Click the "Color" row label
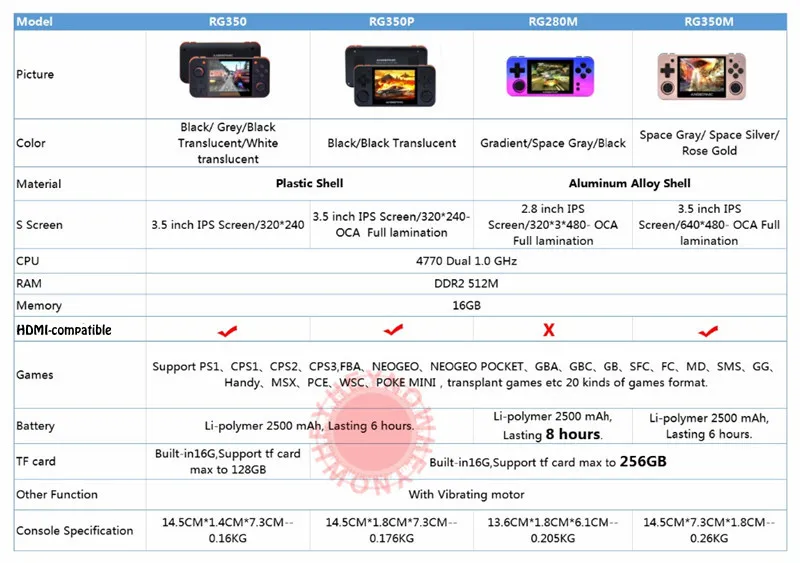Screen dimensions: 800x563 click(x=31, y=143)
